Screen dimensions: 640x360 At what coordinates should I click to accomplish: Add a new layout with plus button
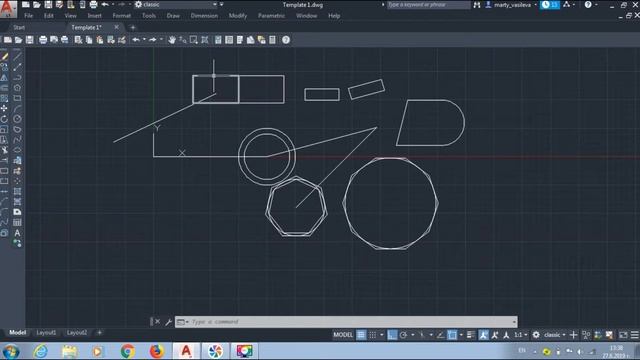tap(99, 333)
